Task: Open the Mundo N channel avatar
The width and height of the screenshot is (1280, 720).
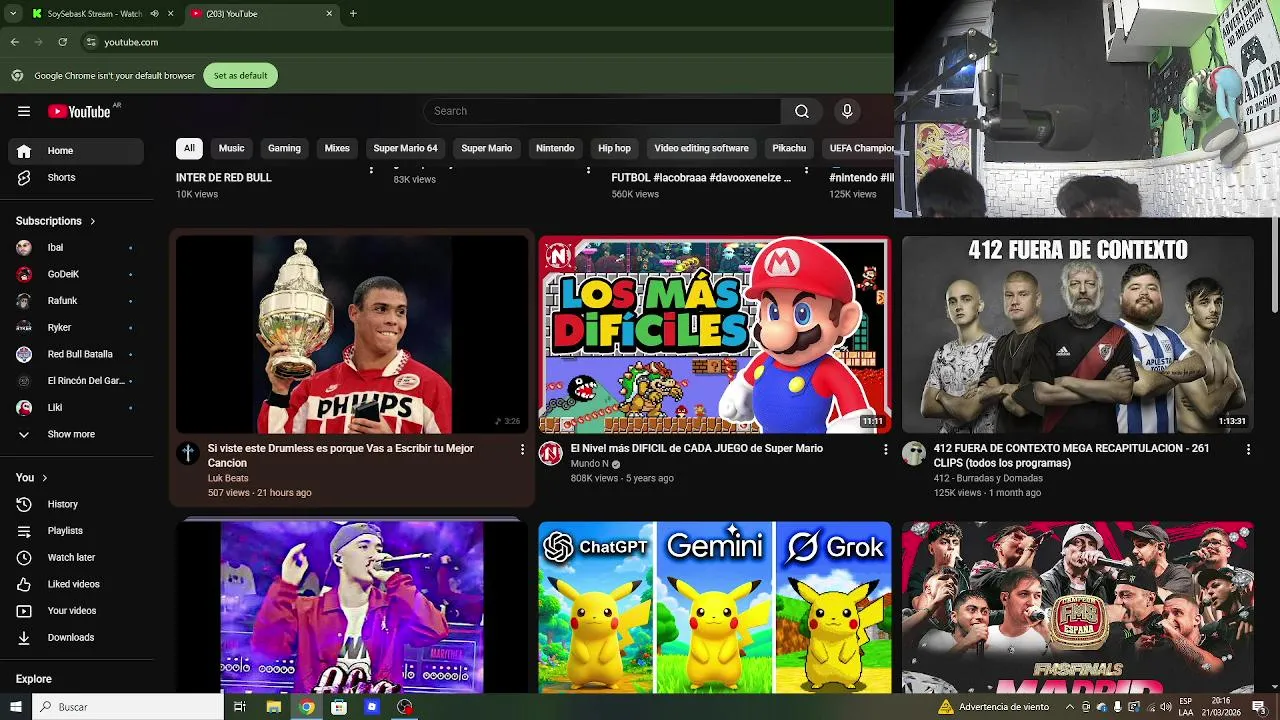Action: (551, 454)
